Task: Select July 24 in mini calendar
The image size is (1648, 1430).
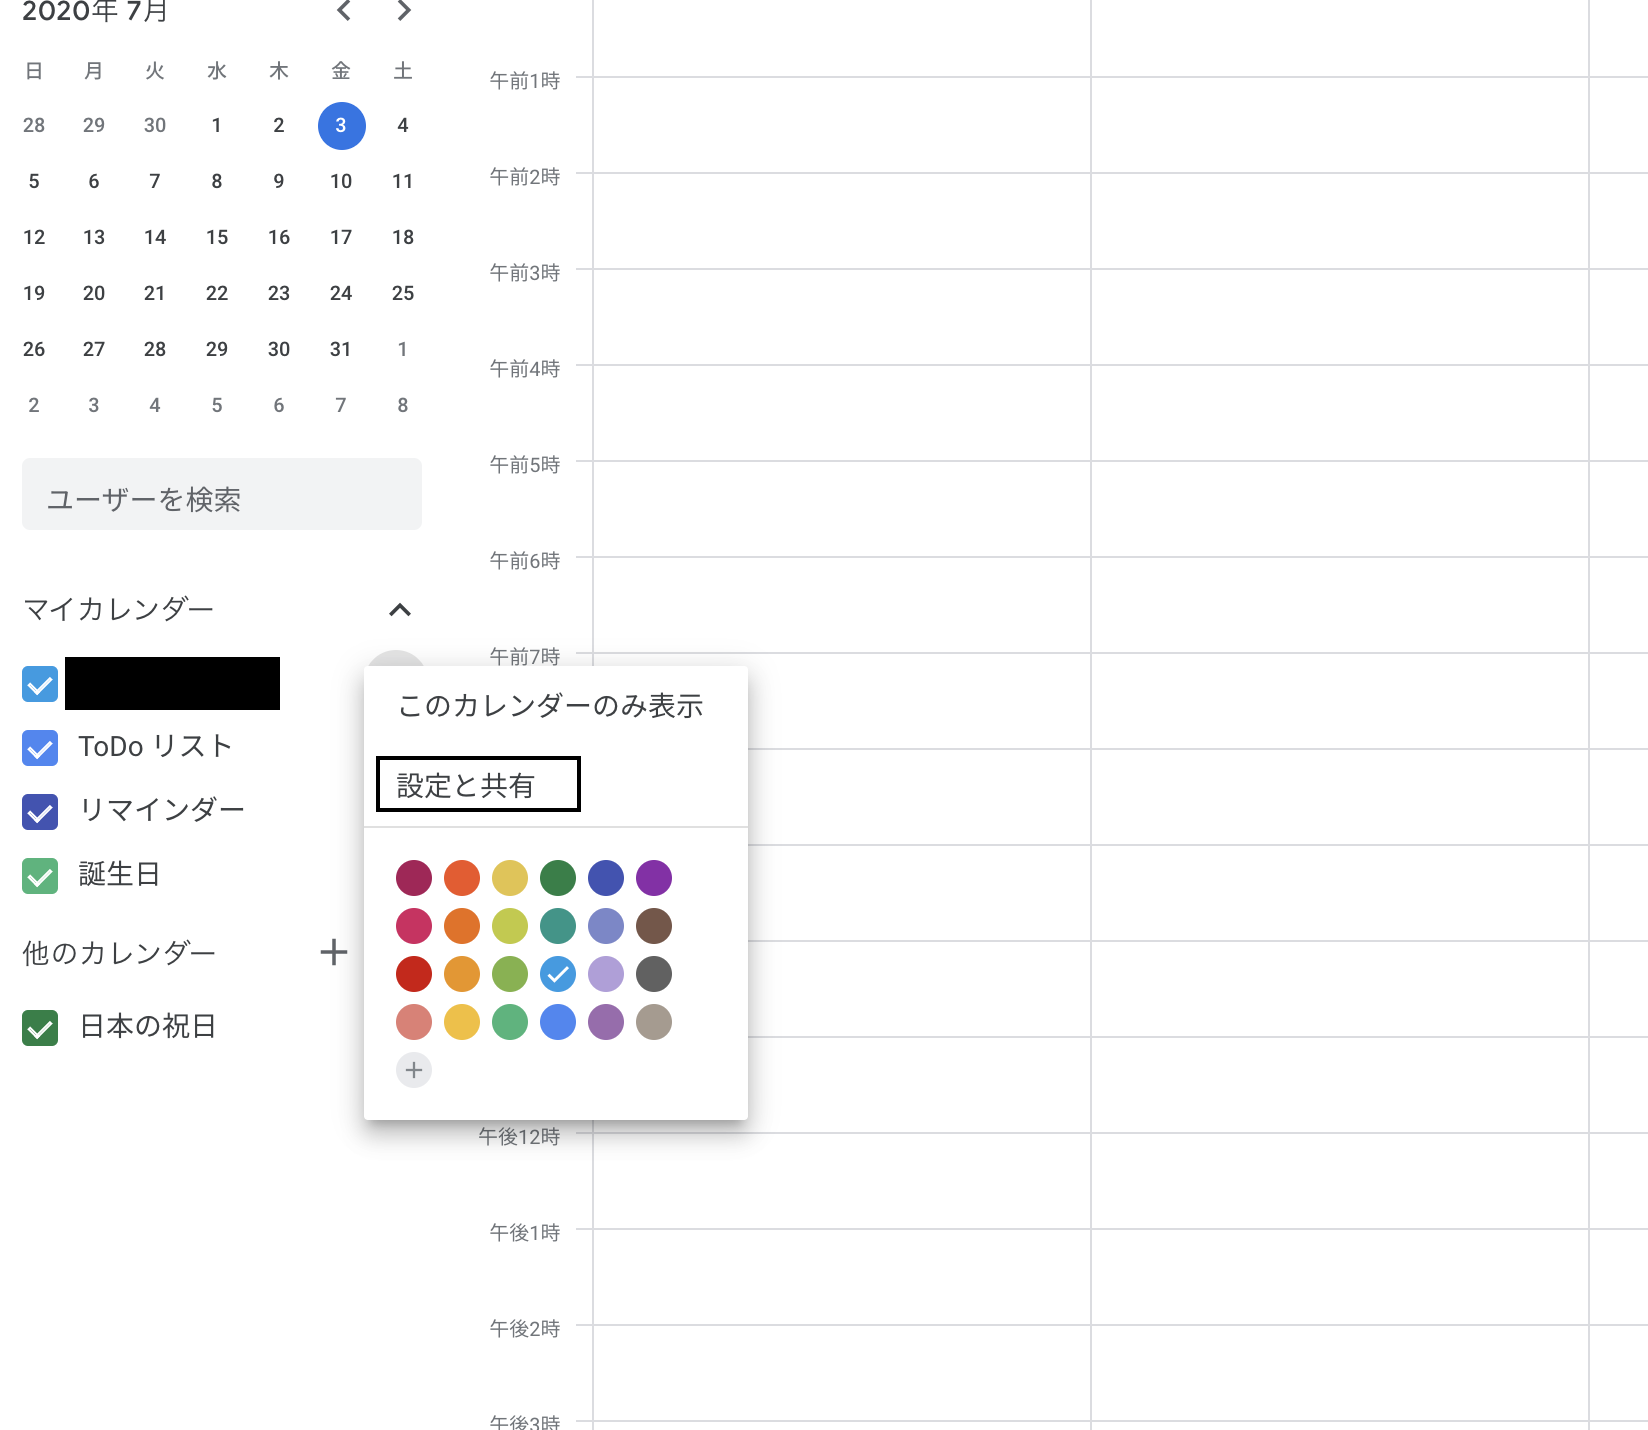Action: (x=341, y=293)
